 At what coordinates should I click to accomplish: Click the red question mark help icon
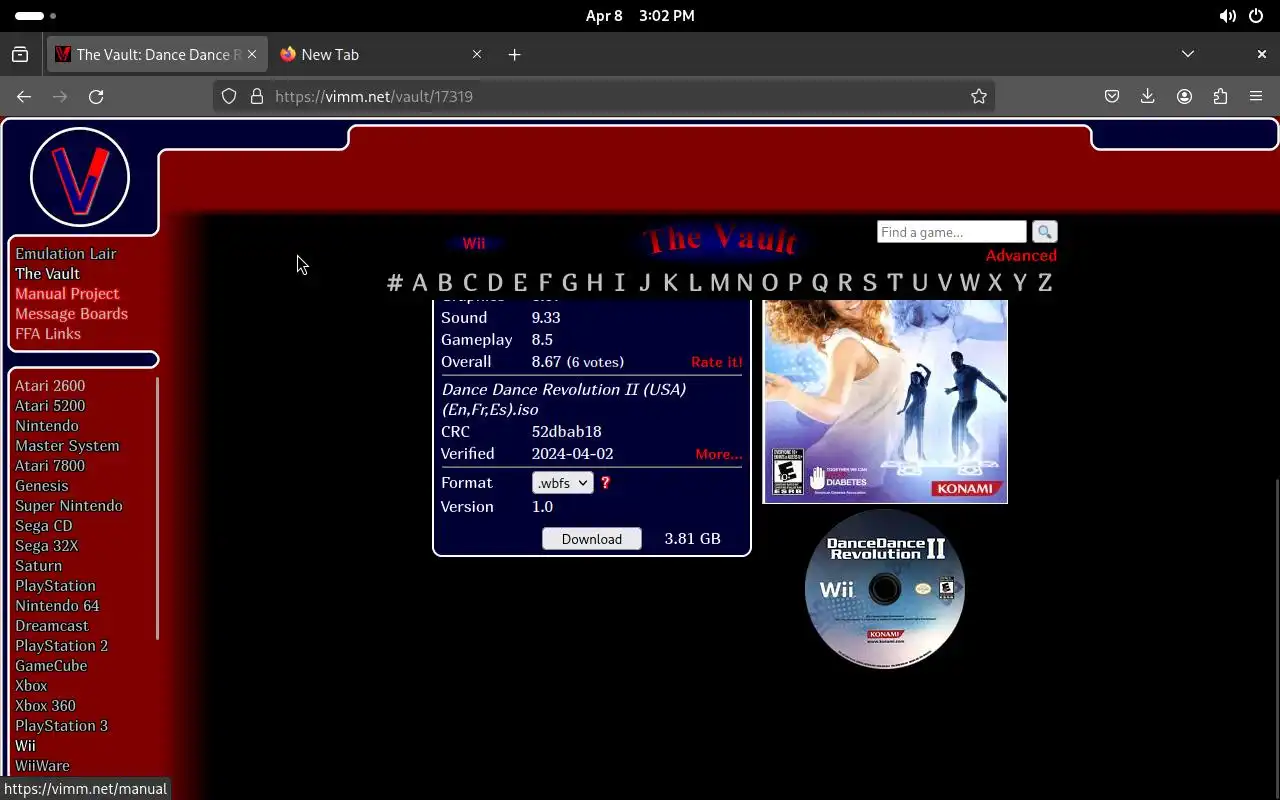point(605,482)
